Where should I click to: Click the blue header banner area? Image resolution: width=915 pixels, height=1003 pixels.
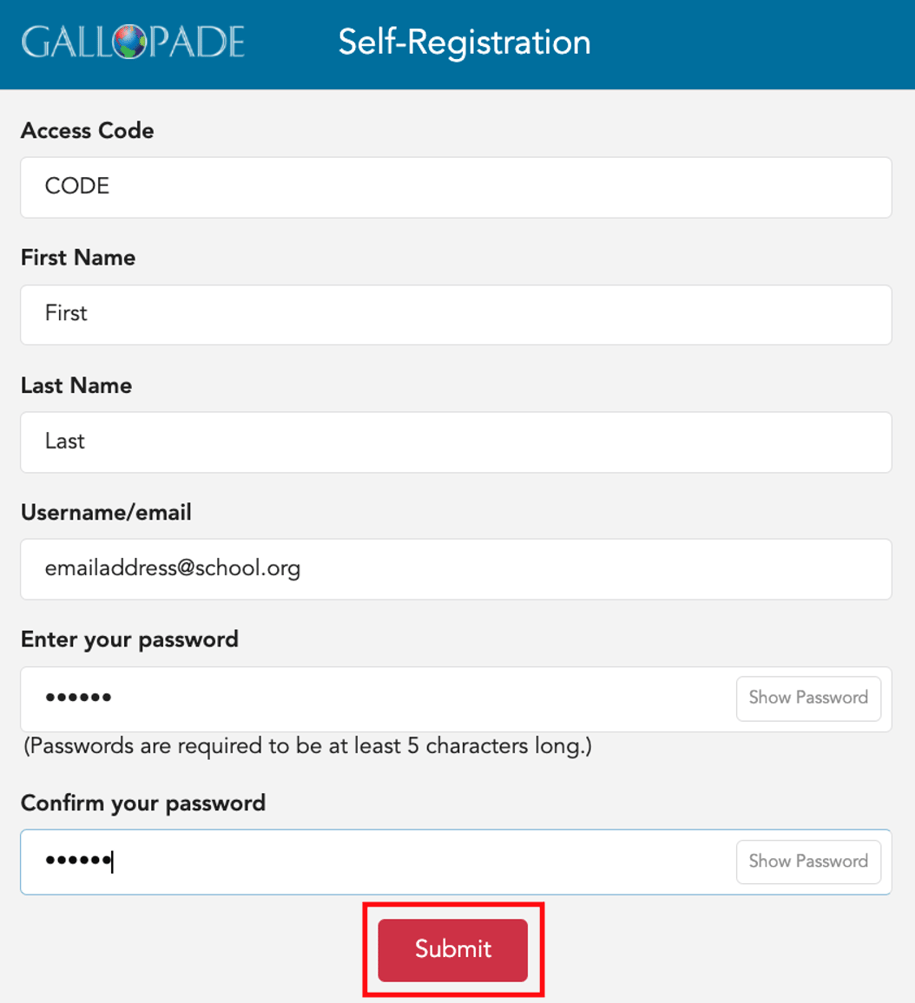[700, 42]
